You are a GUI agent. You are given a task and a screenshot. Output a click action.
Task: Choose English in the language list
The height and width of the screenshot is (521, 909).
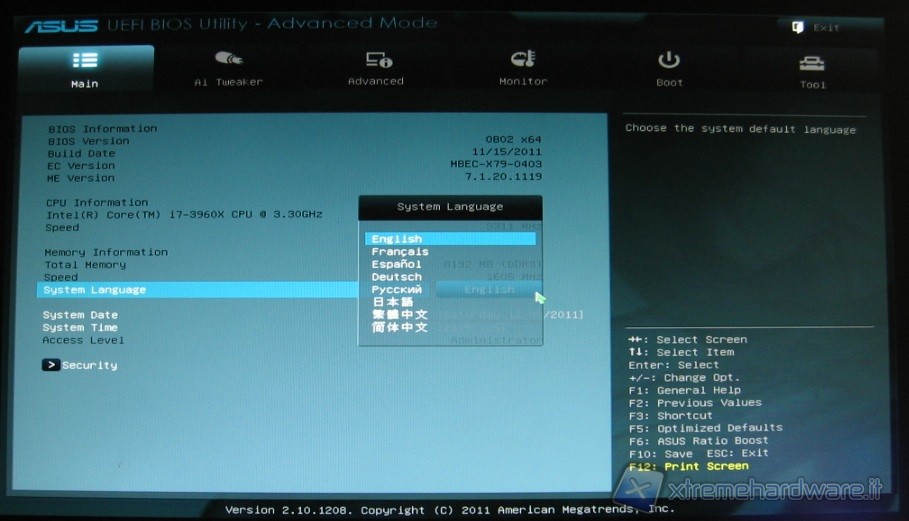pyautogui.click(x=397, y=239)
